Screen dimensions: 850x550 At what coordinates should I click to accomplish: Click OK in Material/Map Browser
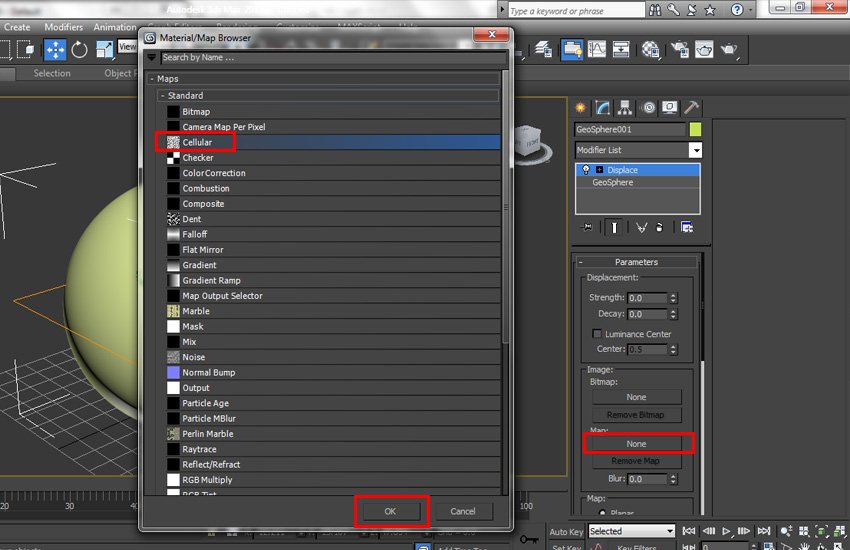pyautogui.click(x=391, y=511)
